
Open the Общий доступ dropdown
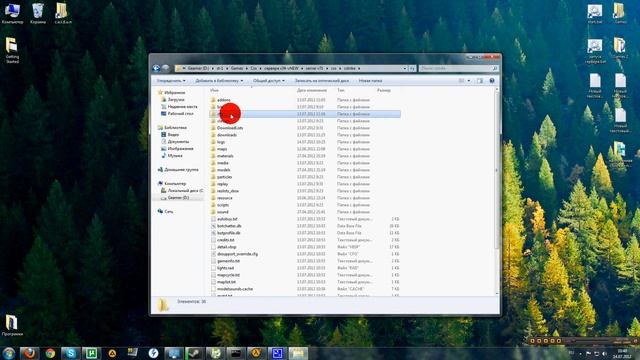click(x=269, y=81)
